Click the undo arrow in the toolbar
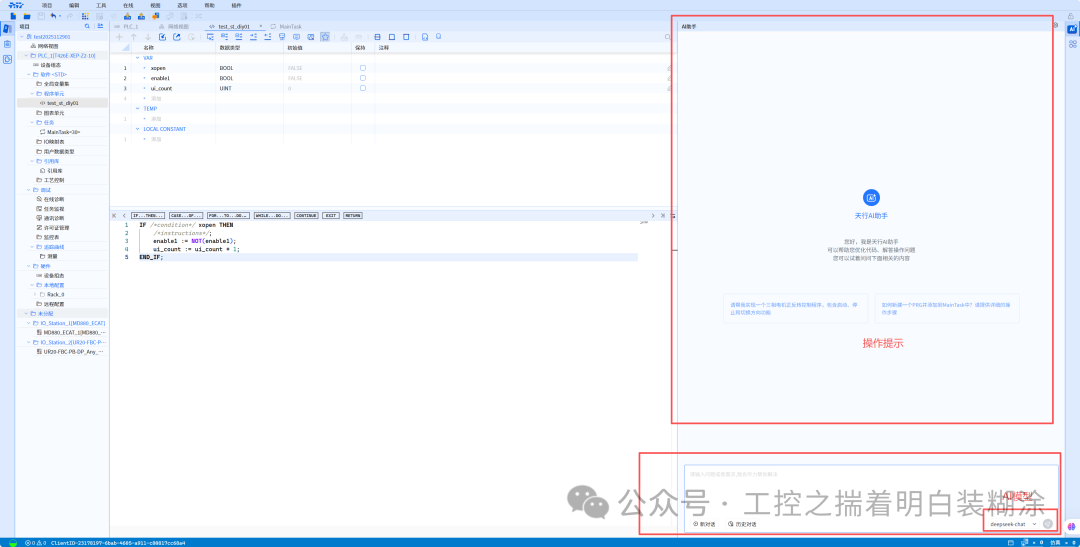 click(53, 16)
